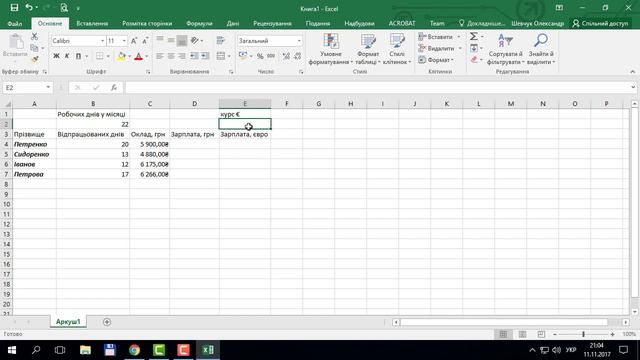Screen dimensions: 640x360
Task: Click the text orientation icon
Action: (195, 40)
